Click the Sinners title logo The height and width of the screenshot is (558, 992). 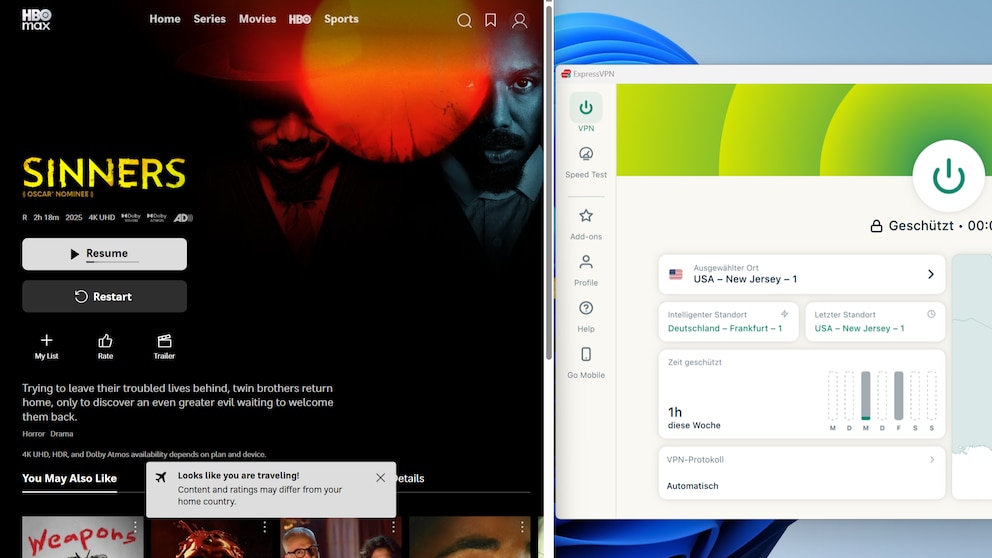click(x=104, y=173)
